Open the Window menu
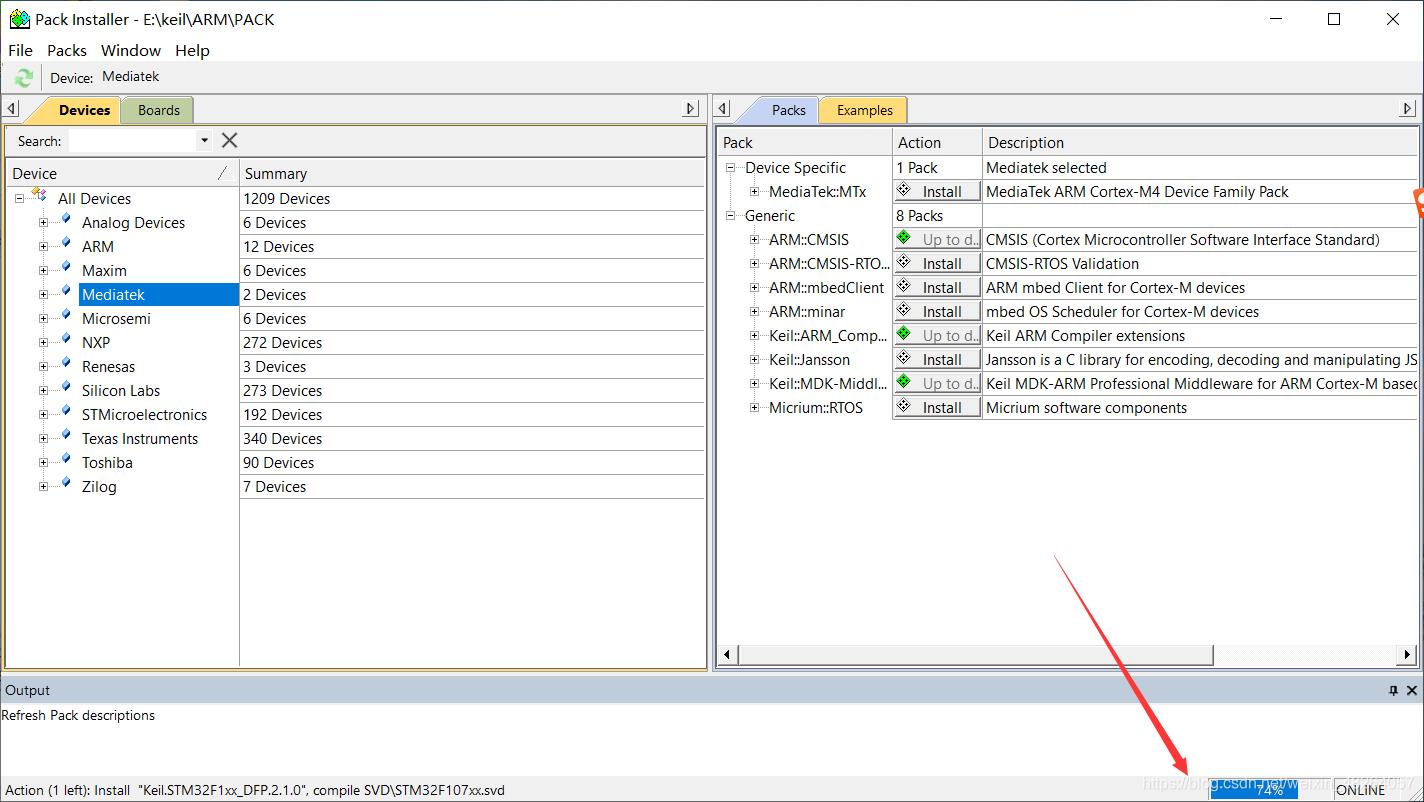Image resolution: width=1424 pixels, height=802 pixels. pos(131,50)
